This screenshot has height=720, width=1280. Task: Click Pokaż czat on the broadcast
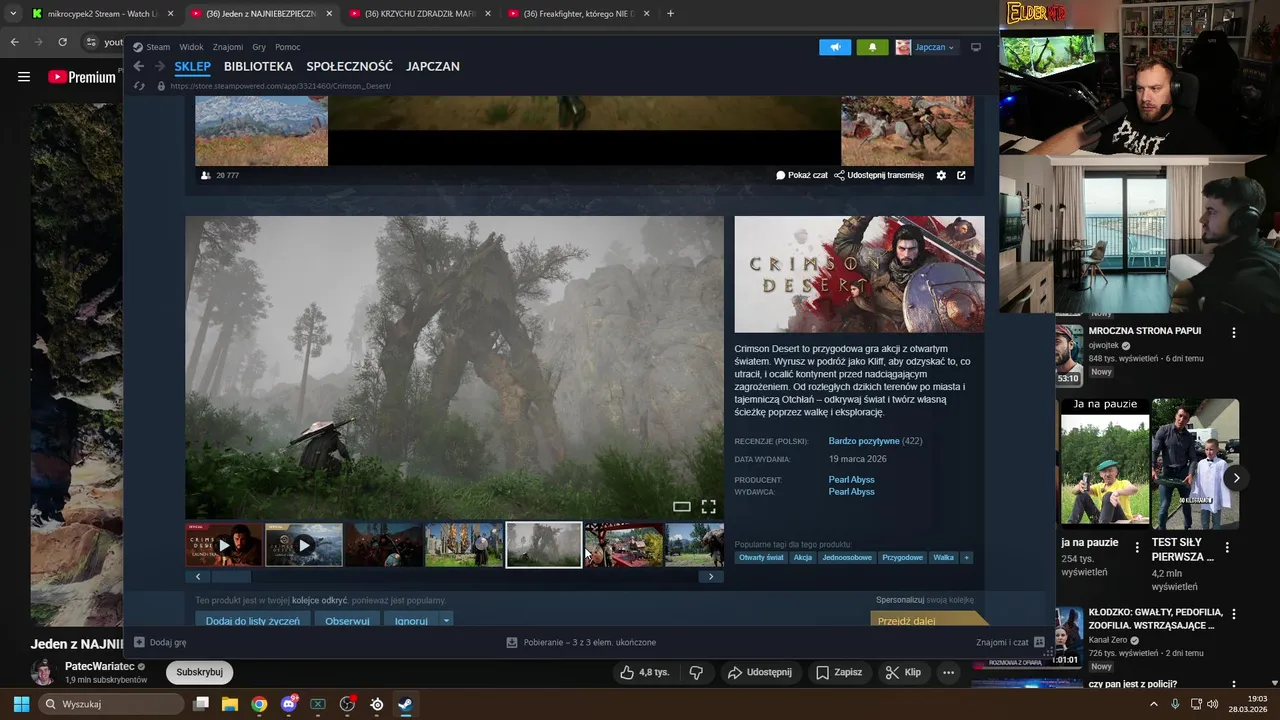click(802, 175)
